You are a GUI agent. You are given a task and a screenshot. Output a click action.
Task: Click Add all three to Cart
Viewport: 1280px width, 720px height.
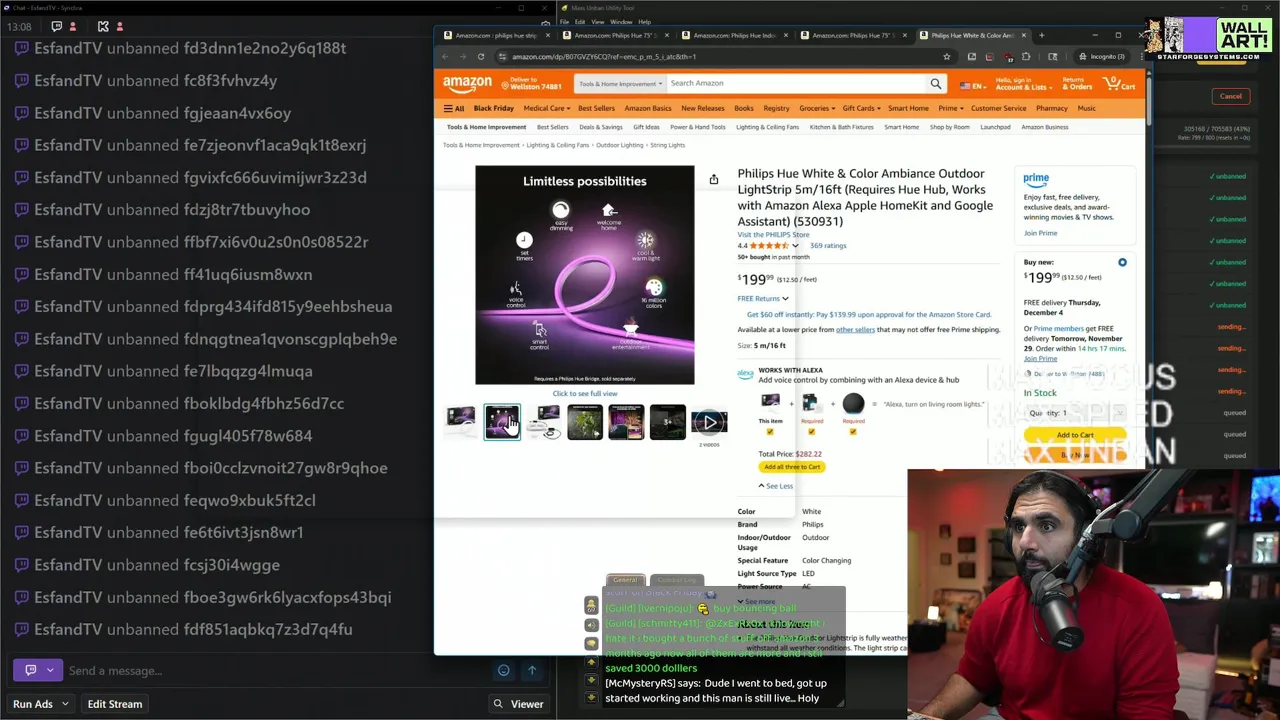(792, 467)
